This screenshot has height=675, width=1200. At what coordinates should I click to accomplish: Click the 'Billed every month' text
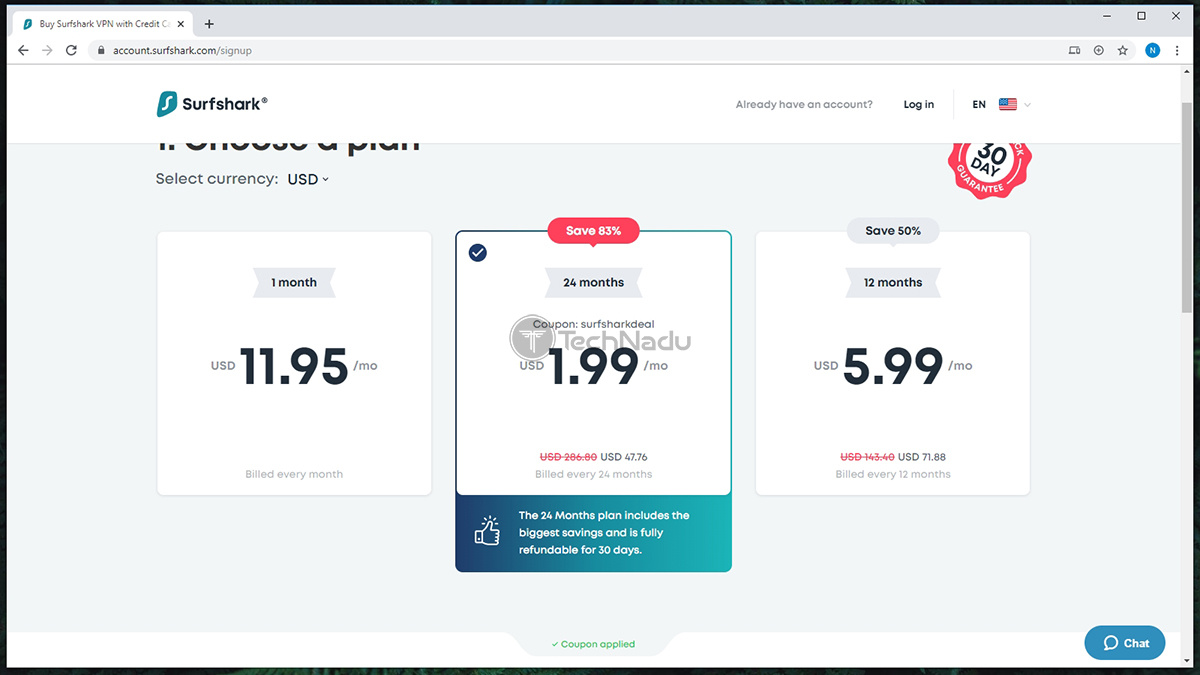pyautogui.click(x=294, y=474)
